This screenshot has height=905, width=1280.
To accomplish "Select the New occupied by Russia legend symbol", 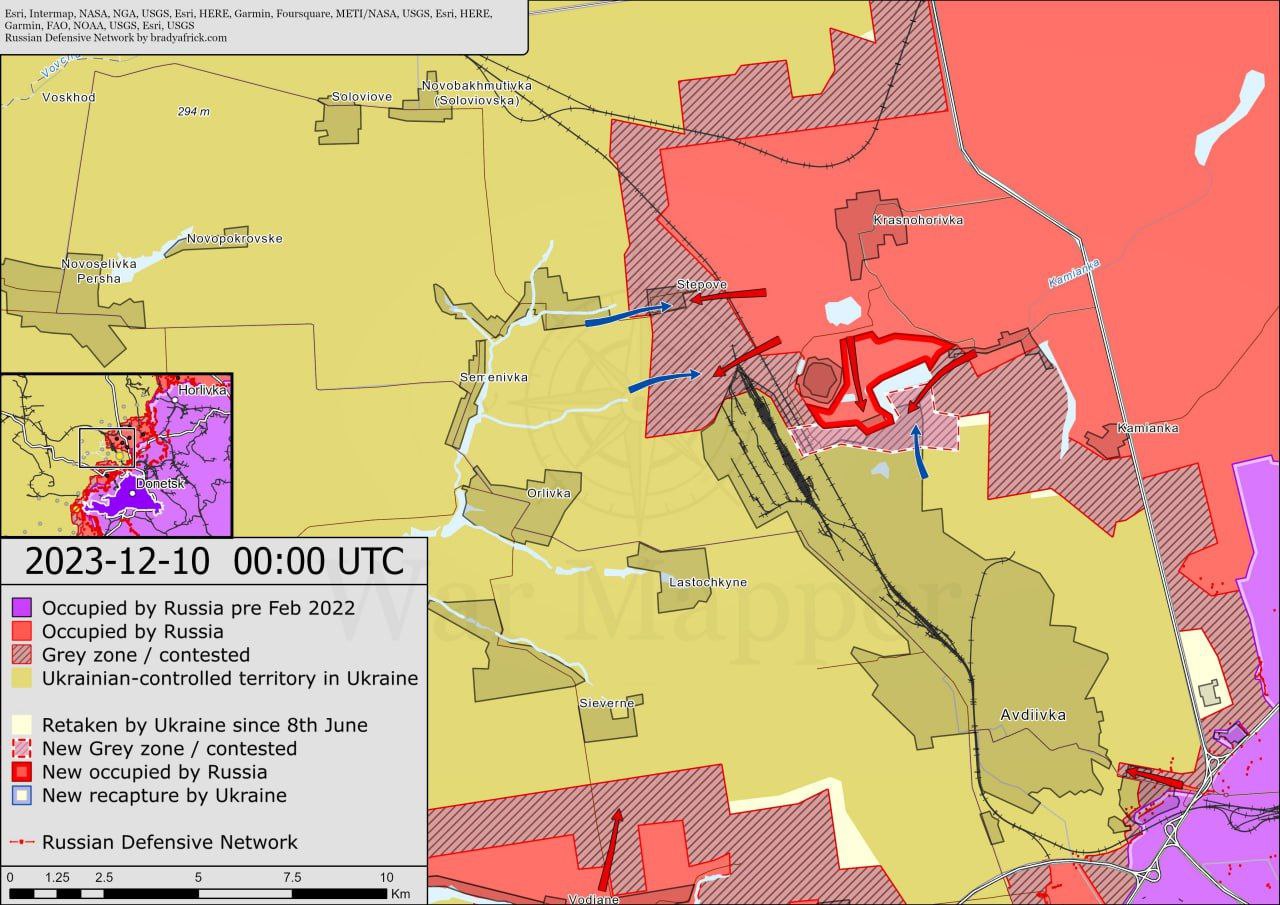I will coord(21,772).
